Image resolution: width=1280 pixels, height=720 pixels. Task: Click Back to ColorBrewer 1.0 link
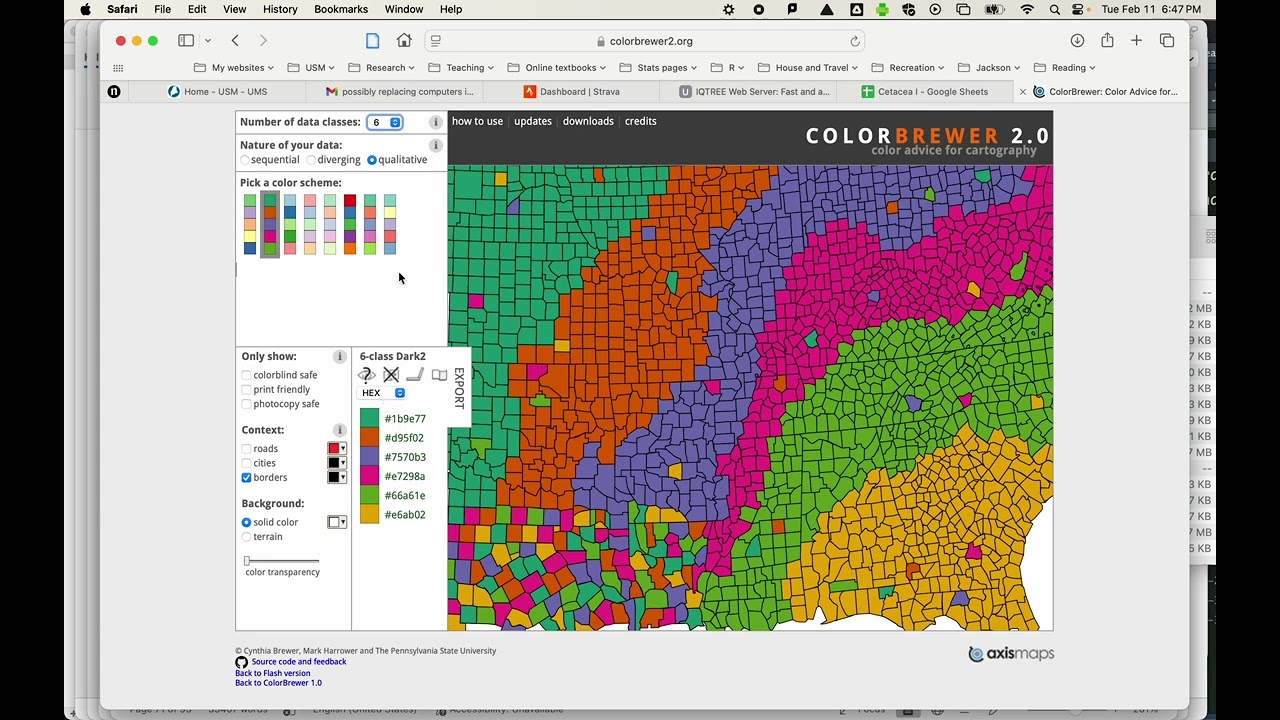point(279,683)
